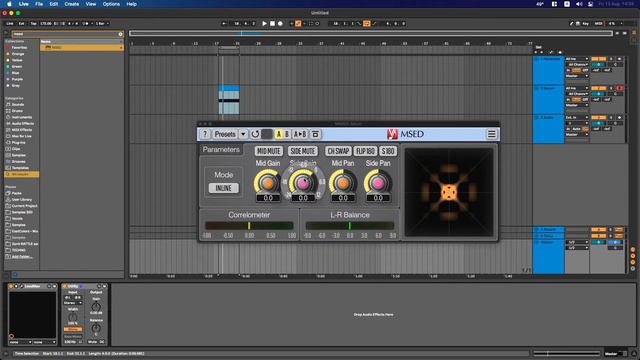Toggle the Key map mode button
The image size is (640, 360).
coord(585,24)
